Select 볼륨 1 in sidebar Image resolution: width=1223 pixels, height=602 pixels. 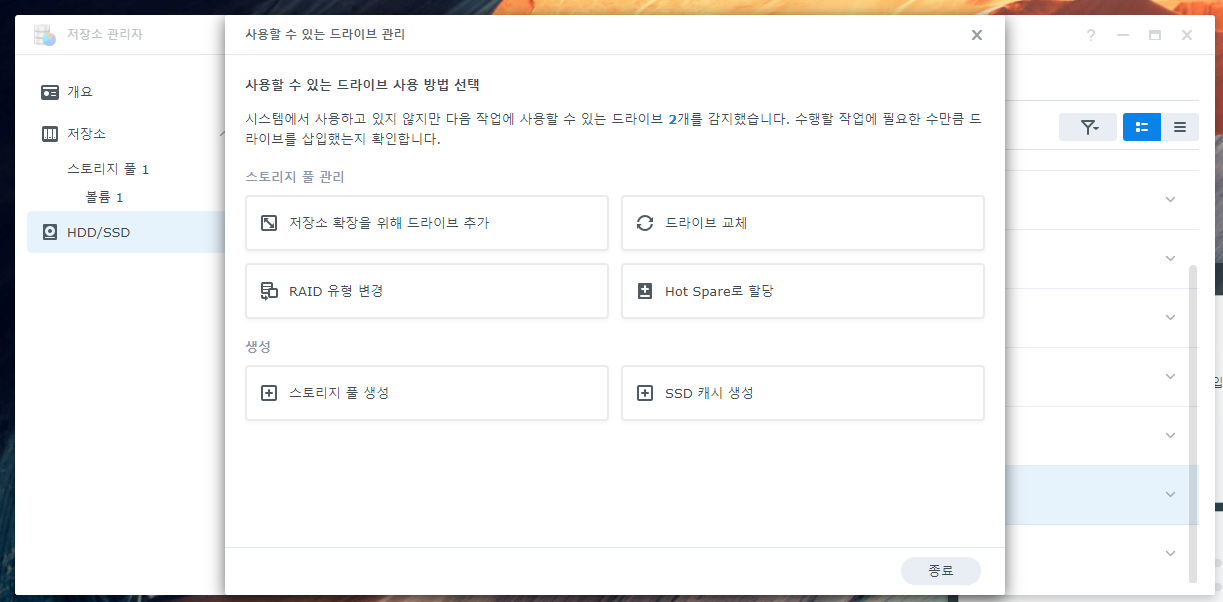tap(104, 197)
